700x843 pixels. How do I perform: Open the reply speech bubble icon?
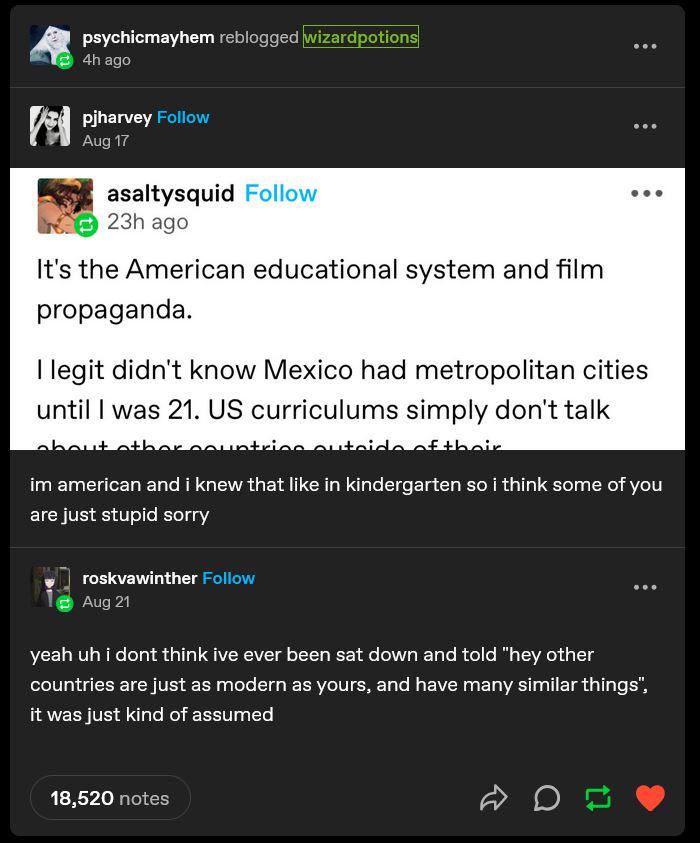(546, 798)
